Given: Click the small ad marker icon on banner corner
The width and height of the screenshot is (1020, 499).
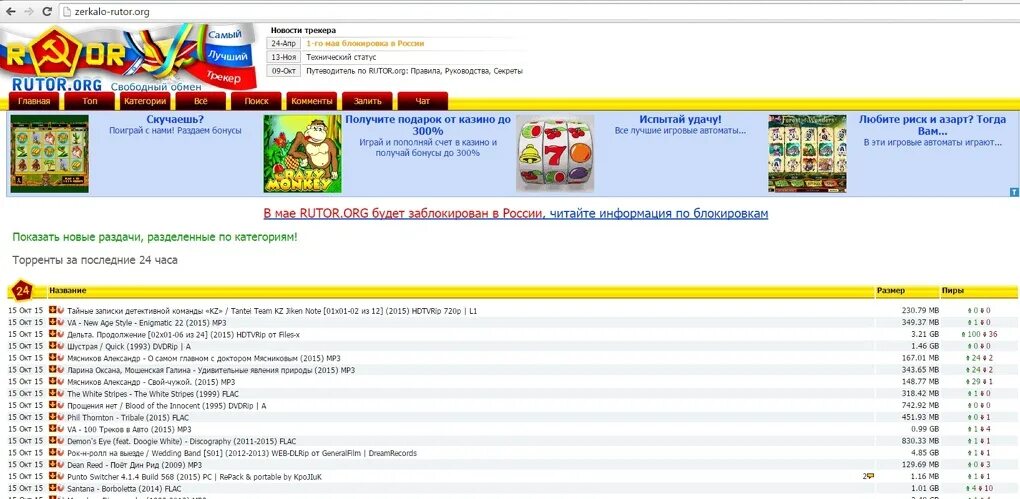Looking at the screenshot, I should click(x=1013, y=192).
